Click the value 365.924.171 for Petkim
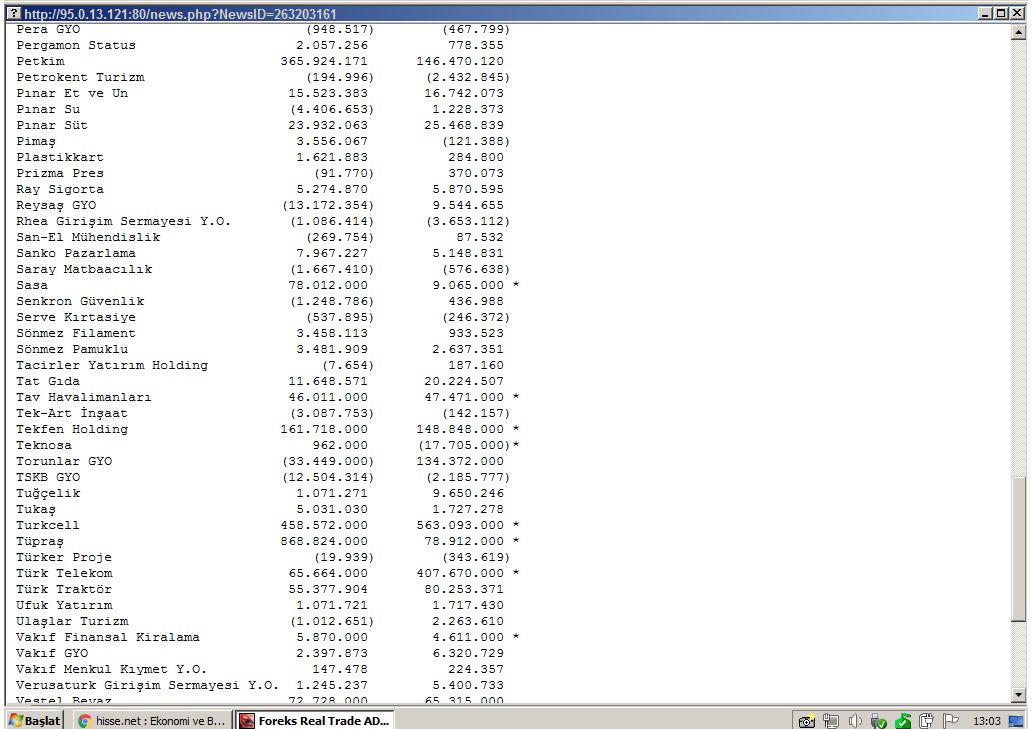 [x=324, y=61]
